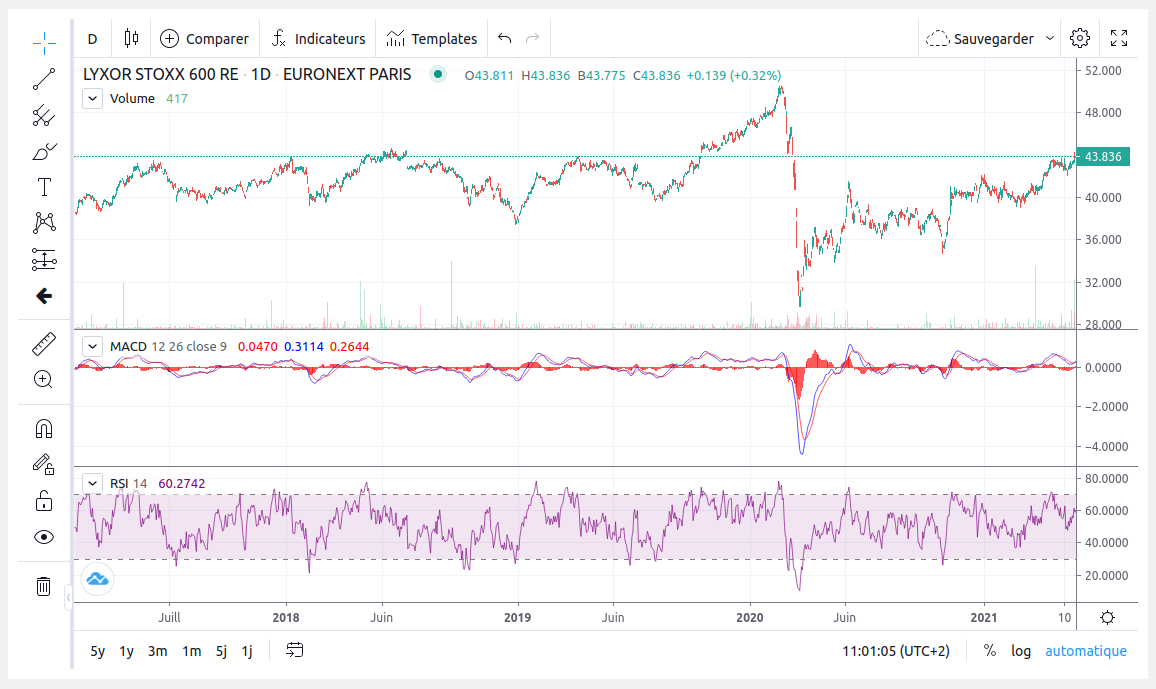The height and width of the screenshot is (689, 1156).
Task: Open chart settings gear icon
Action: 1080,38
